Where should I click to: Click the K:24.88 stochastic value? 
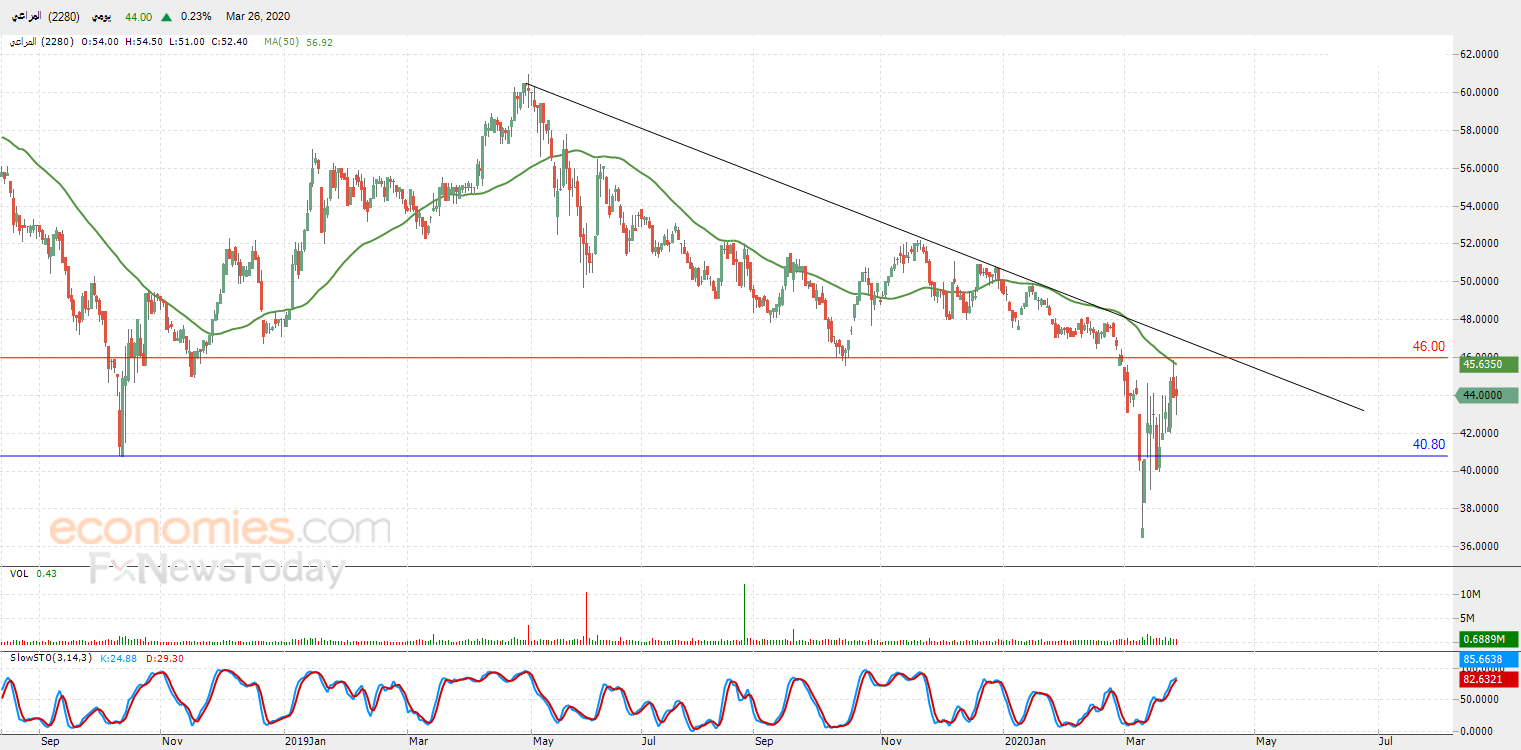[119, 658]
